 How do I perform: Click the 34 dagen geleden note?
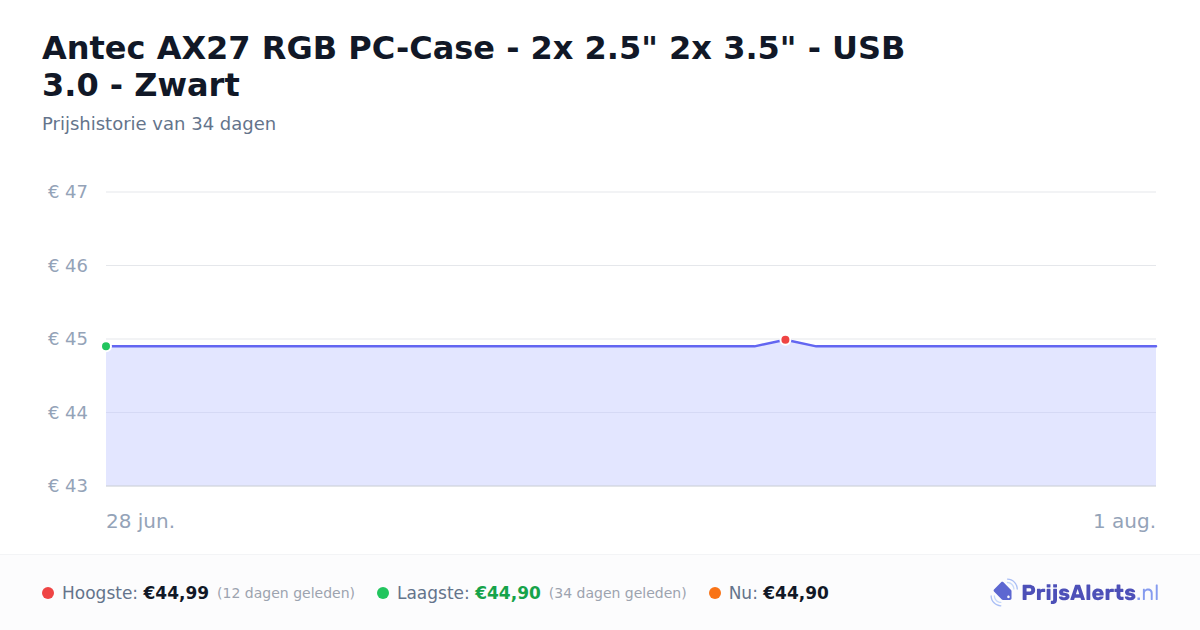coord(618,593)
